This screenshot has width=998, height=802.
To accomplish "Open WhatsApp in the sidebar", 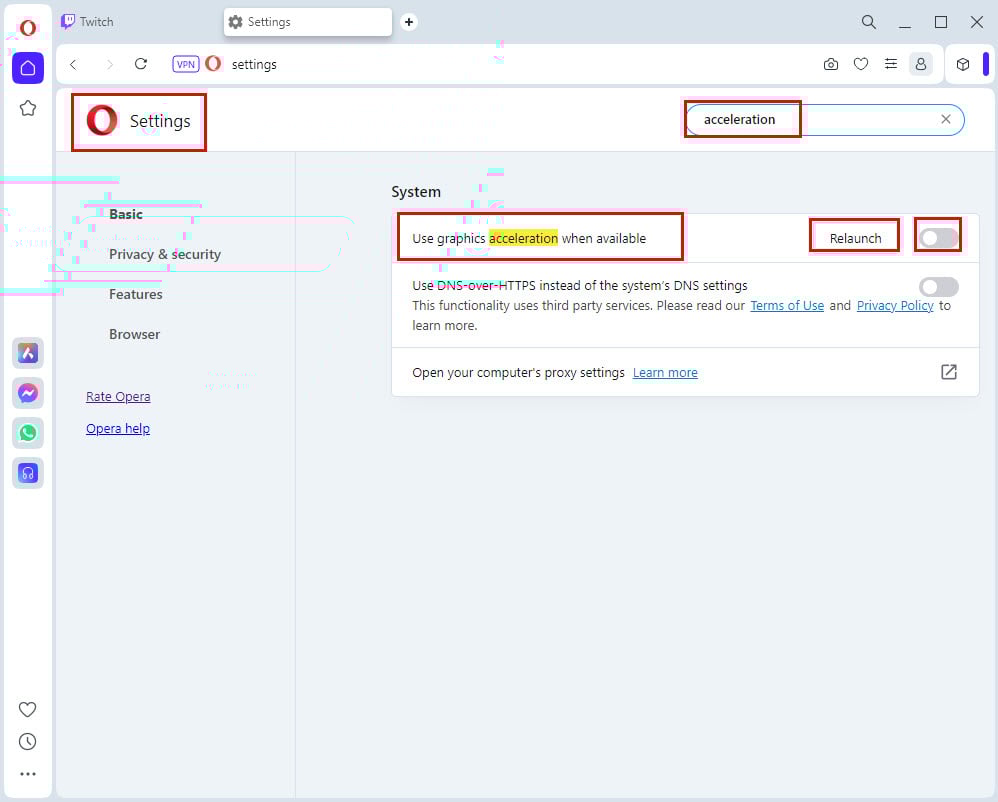I will [28, 433].
